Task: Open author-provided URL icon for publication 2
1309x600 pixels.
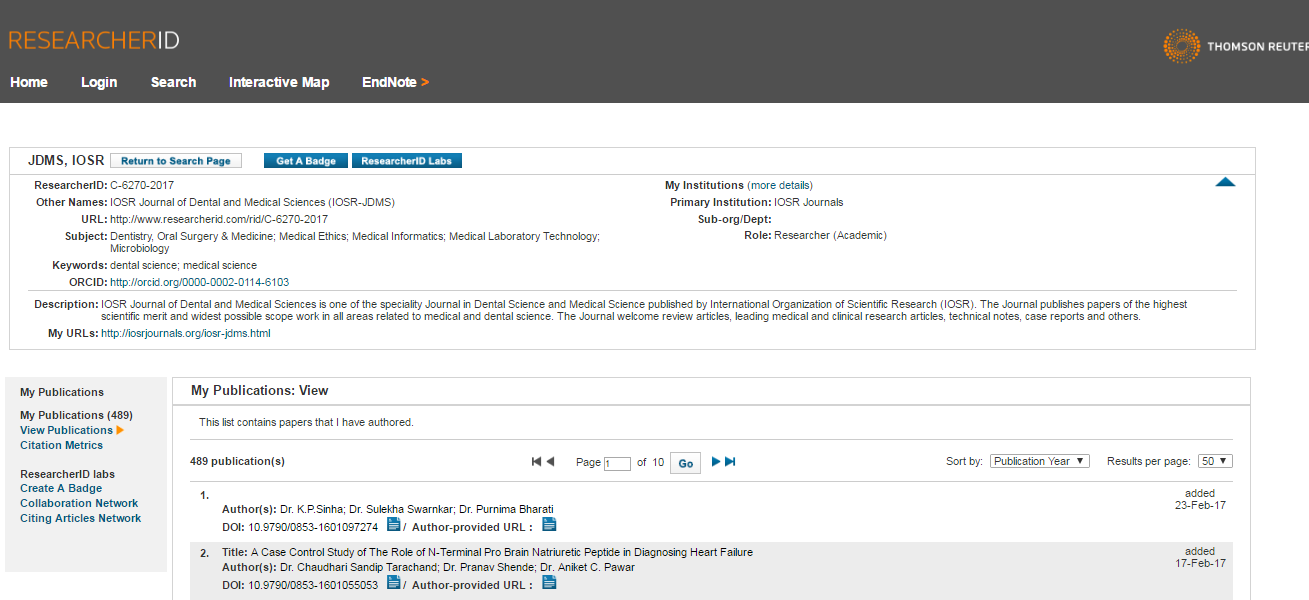Action: pos(549,582)
